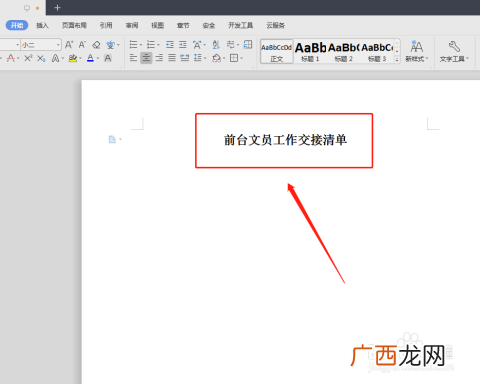This screenshot has height=384, width=480.
Task: Apply the 标题 3 style
Action: pos(377,51)
